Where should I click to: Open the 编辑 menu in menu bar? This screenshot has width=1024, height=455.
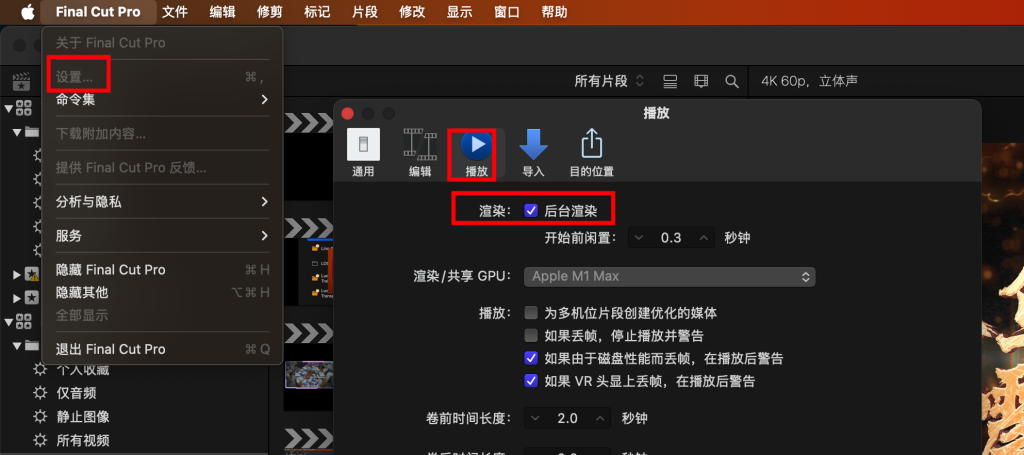pyautogui.click(x=222, y=12)
